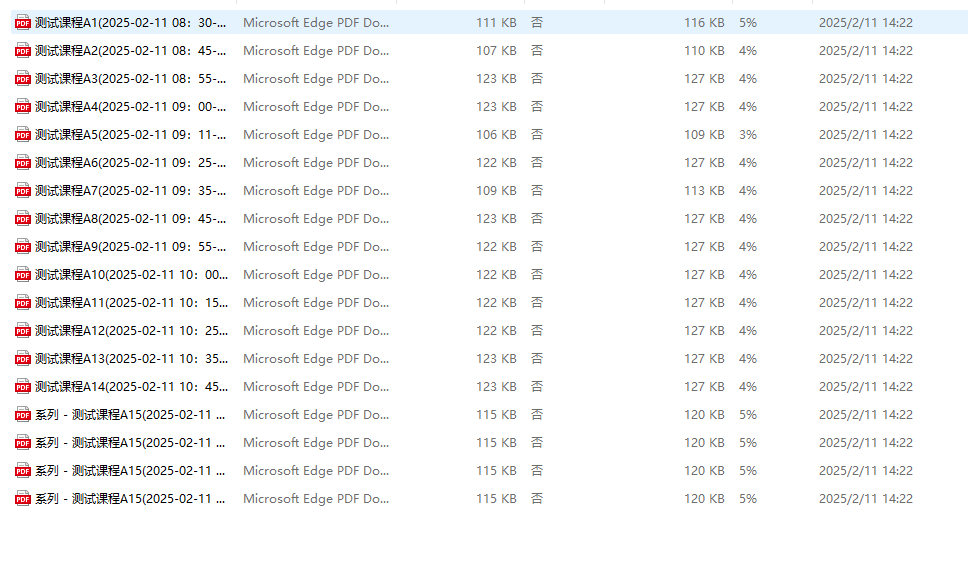Image resolution: width=968 pixels, height=568 pixels.
Task: Click the 109 KB size of 测试课程A7
Action: (496, 191)
